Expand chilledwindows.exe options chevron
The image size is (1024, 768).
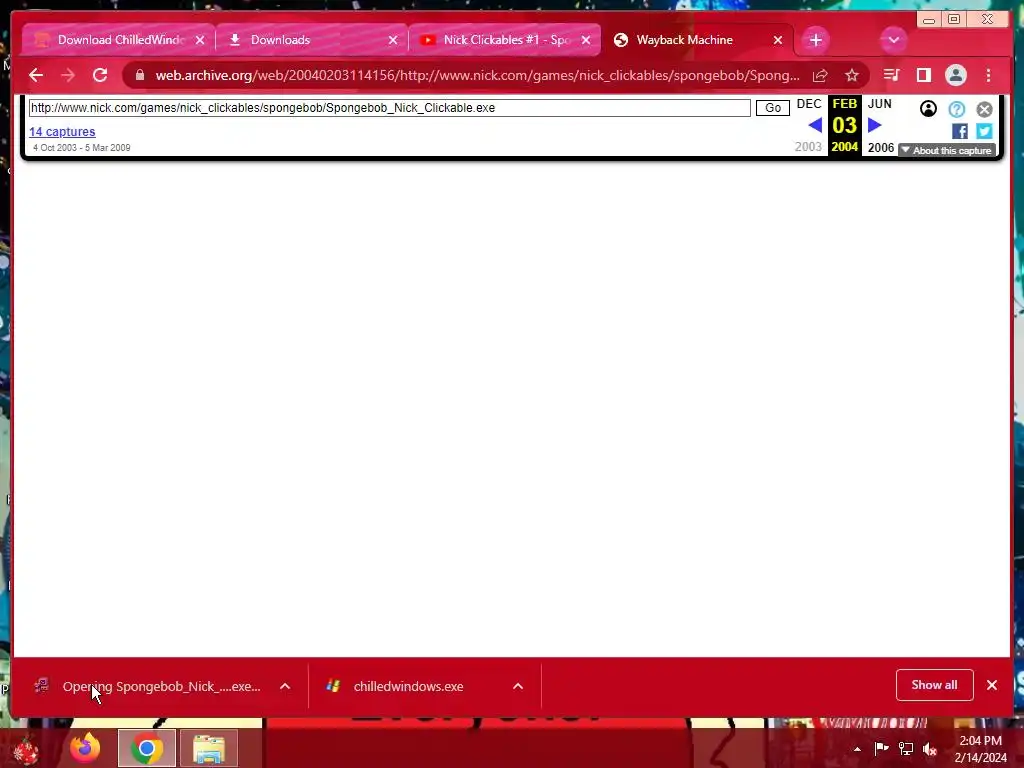pyautogui.click(x=518, y=686)
